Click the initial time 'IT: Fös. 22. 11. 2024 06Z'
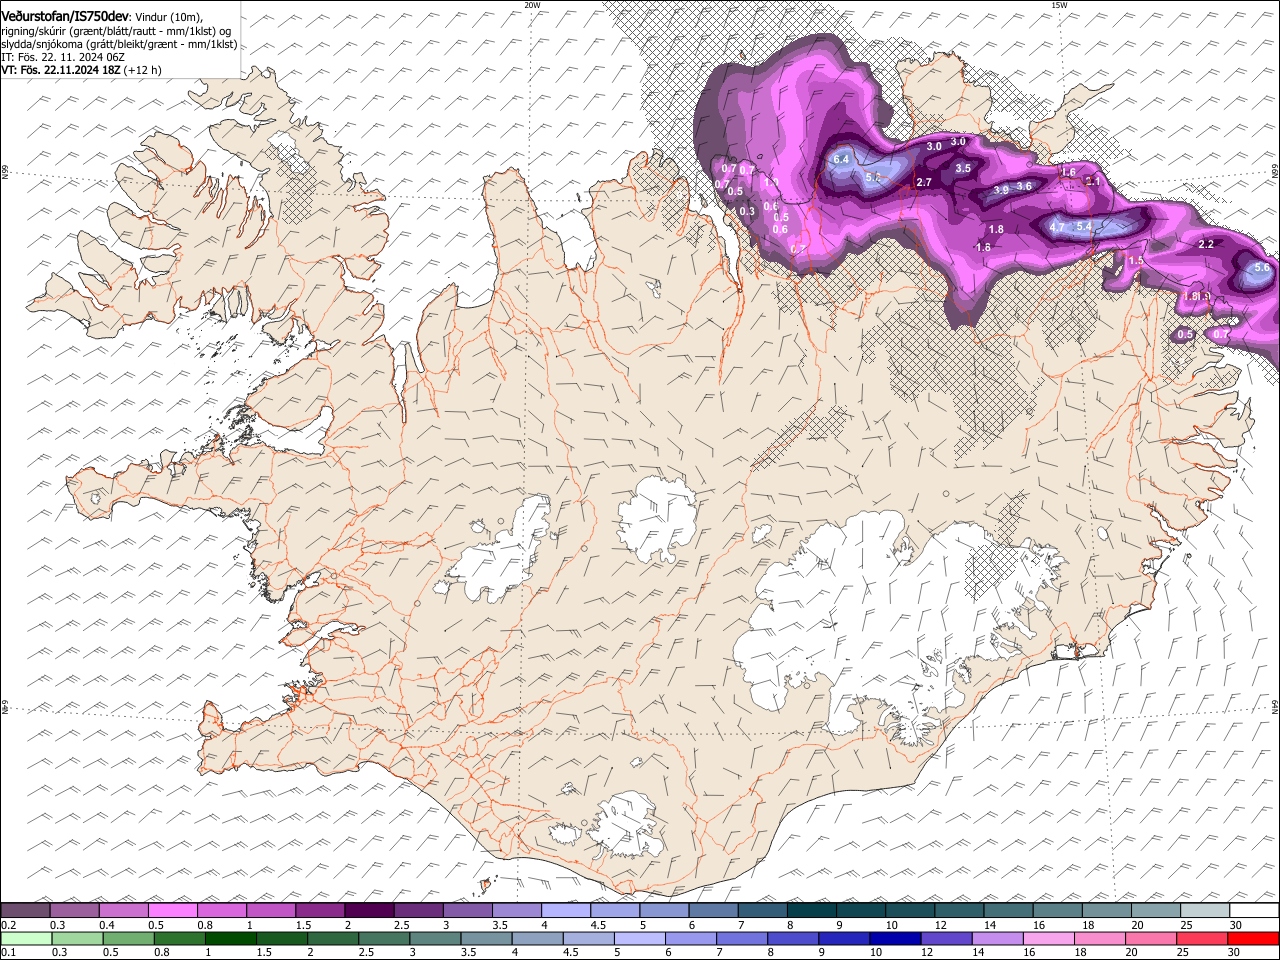The height and width of the screenshot is (960, 1280). (x=63, y=57)
